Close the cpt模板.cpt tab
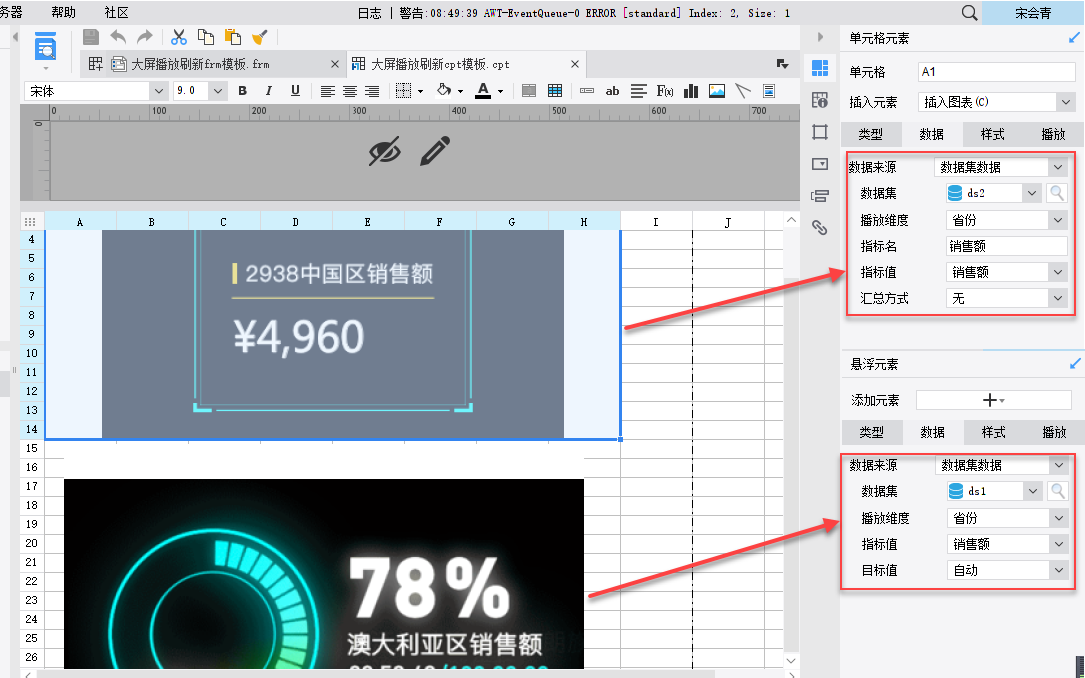Image resolution: width=1085 pixels, height=678 pixels. 574,64
